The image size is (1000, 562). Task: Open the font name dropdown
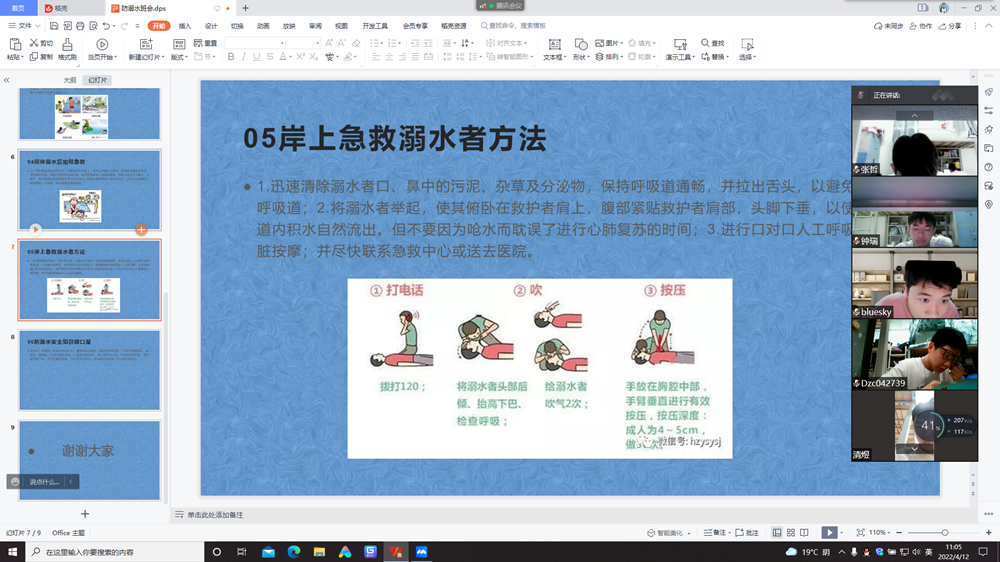(x=282, y=43)
